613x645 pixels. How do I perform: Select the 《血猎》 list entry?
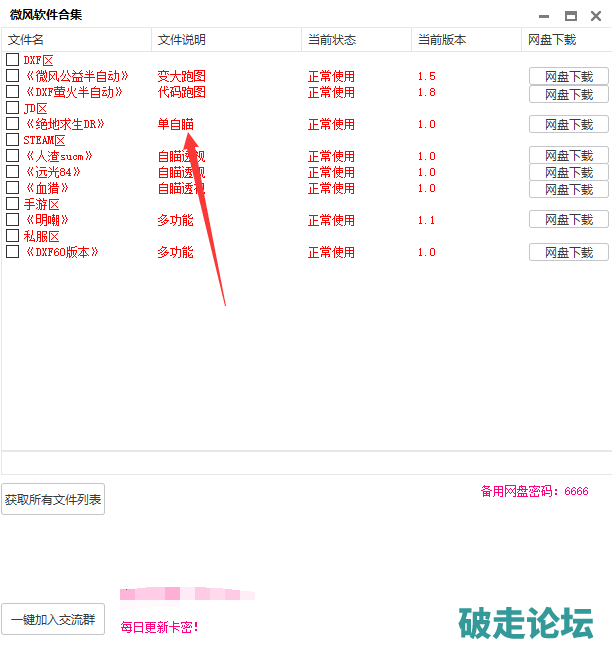(48, 188)
